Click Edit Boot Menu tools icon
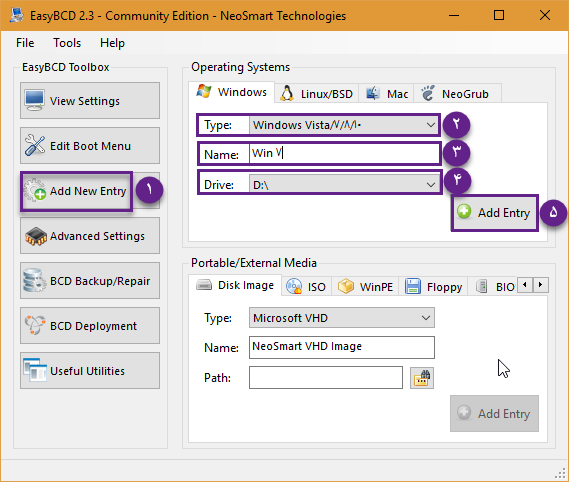The width and height of the screenshot is (569, 482). tap(35, 145)
